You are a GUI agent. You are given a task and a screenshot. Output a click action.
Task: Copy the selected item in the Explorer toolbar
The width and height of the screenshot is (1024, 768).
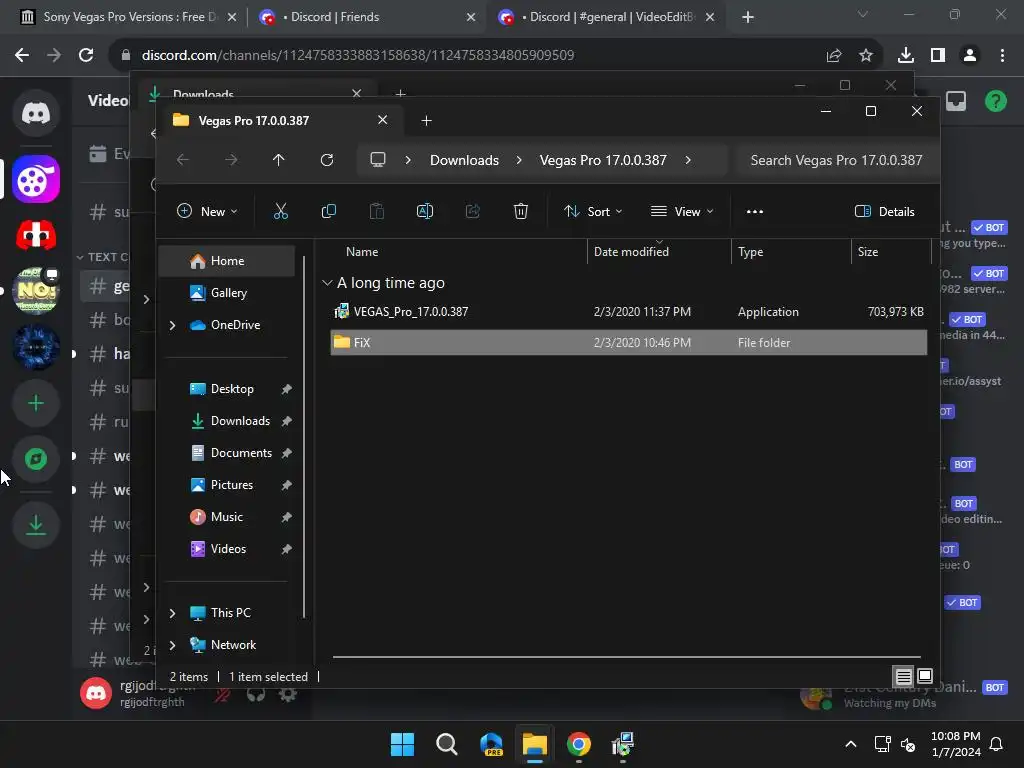328,211
